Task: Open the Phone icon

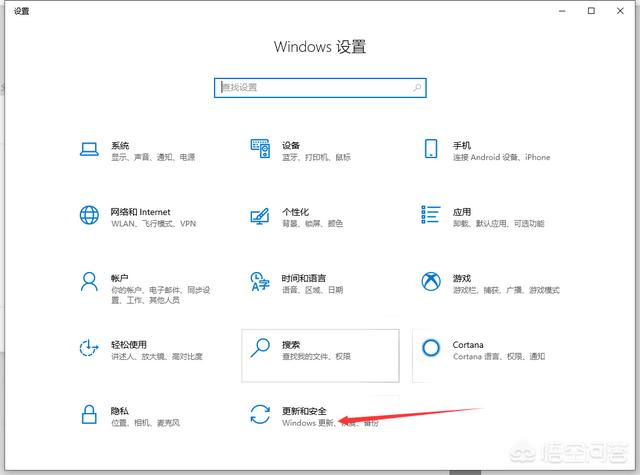Action: click(x=431, y=148)
